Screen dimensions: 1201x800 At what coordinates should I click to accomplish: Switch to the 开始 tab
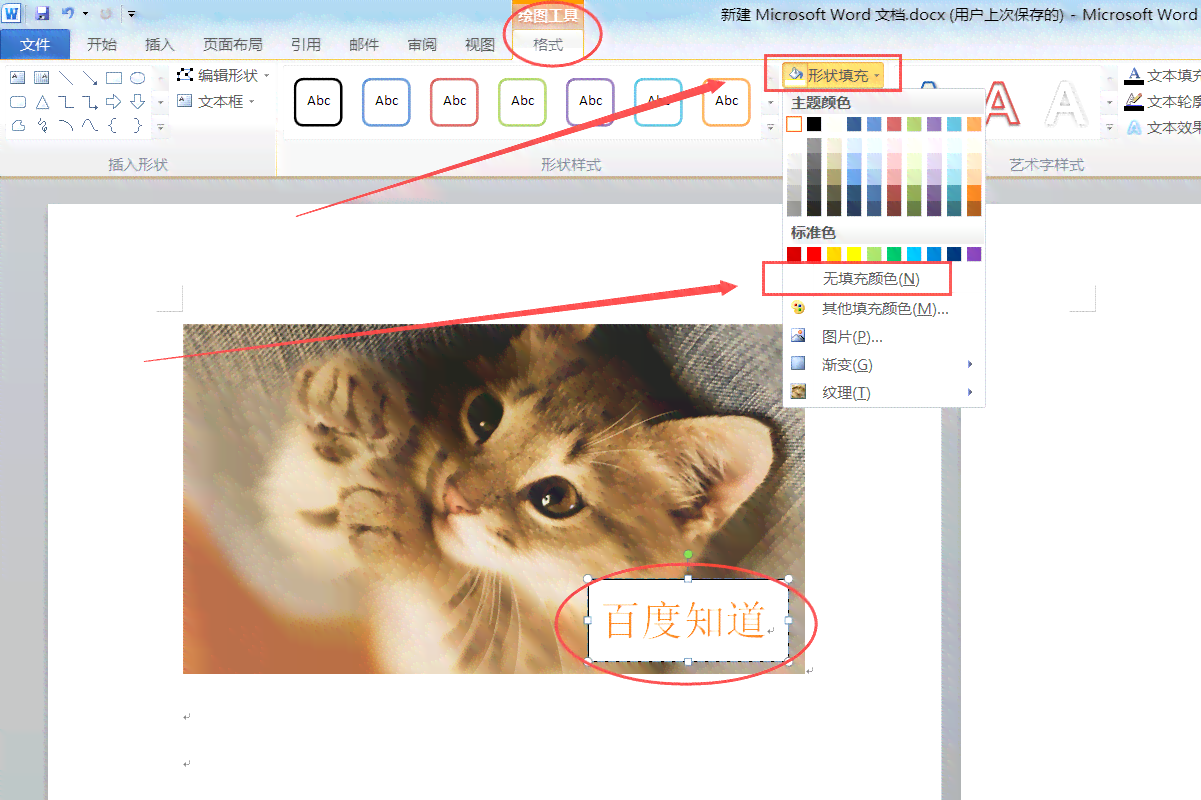pyautogui.click(x=101, y=44)
